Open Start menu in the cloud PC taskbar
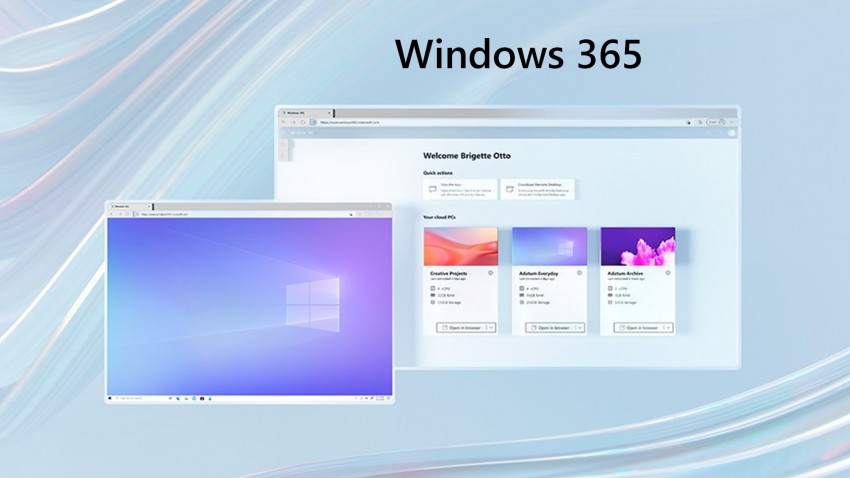850x478 pixels. click(x=110, y=398)
